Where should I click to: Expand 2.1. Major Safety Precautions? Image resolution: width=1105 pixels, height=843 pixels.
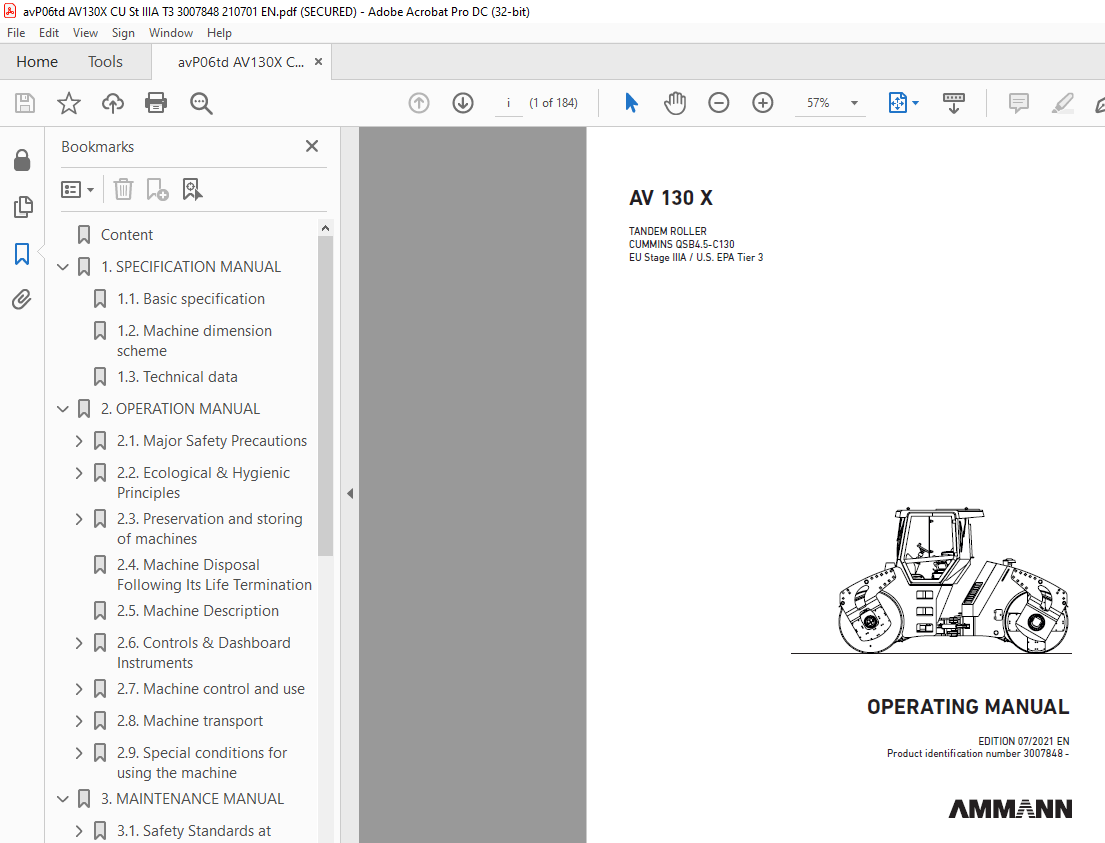click(x=79, y=441)
